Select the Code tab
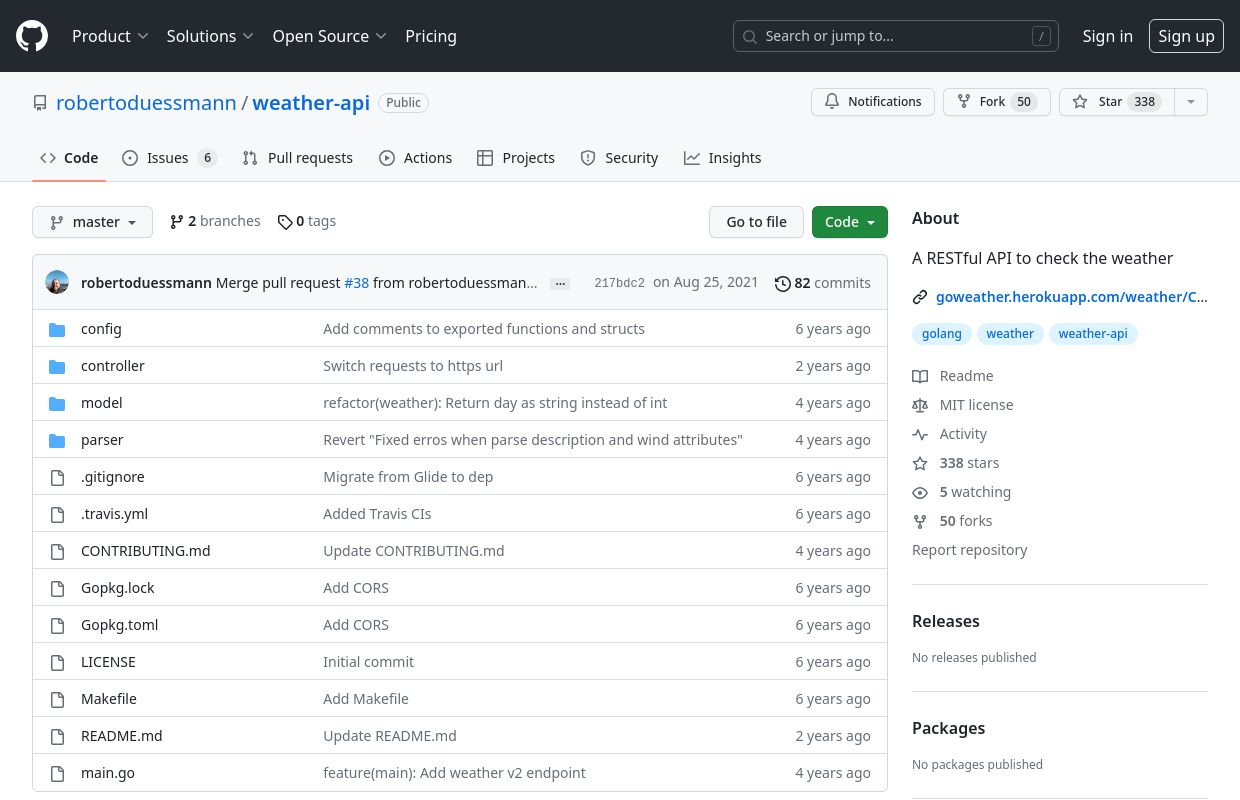The width and height of the screenshot is (1240, 800). point(69,158)
